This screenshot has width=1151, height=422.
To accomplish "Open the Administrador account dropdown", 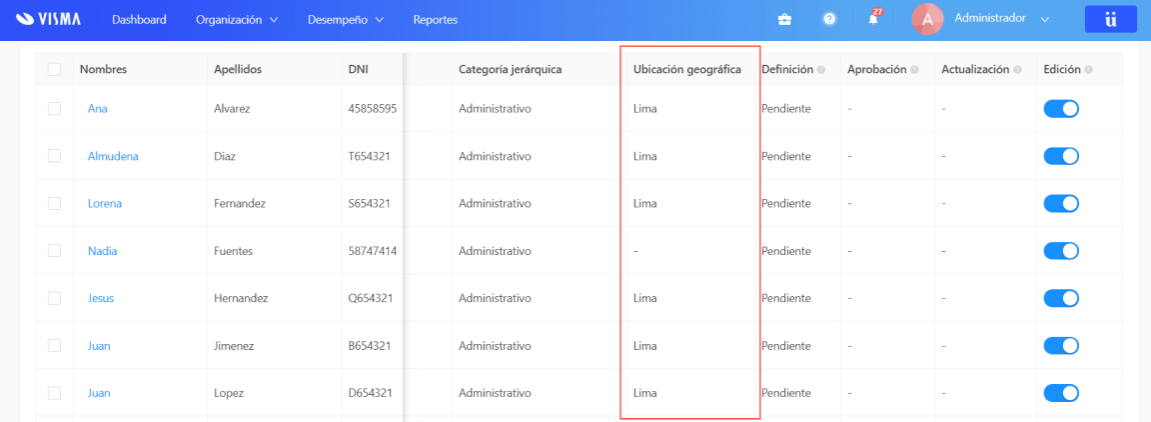I will click(1002, 18).
